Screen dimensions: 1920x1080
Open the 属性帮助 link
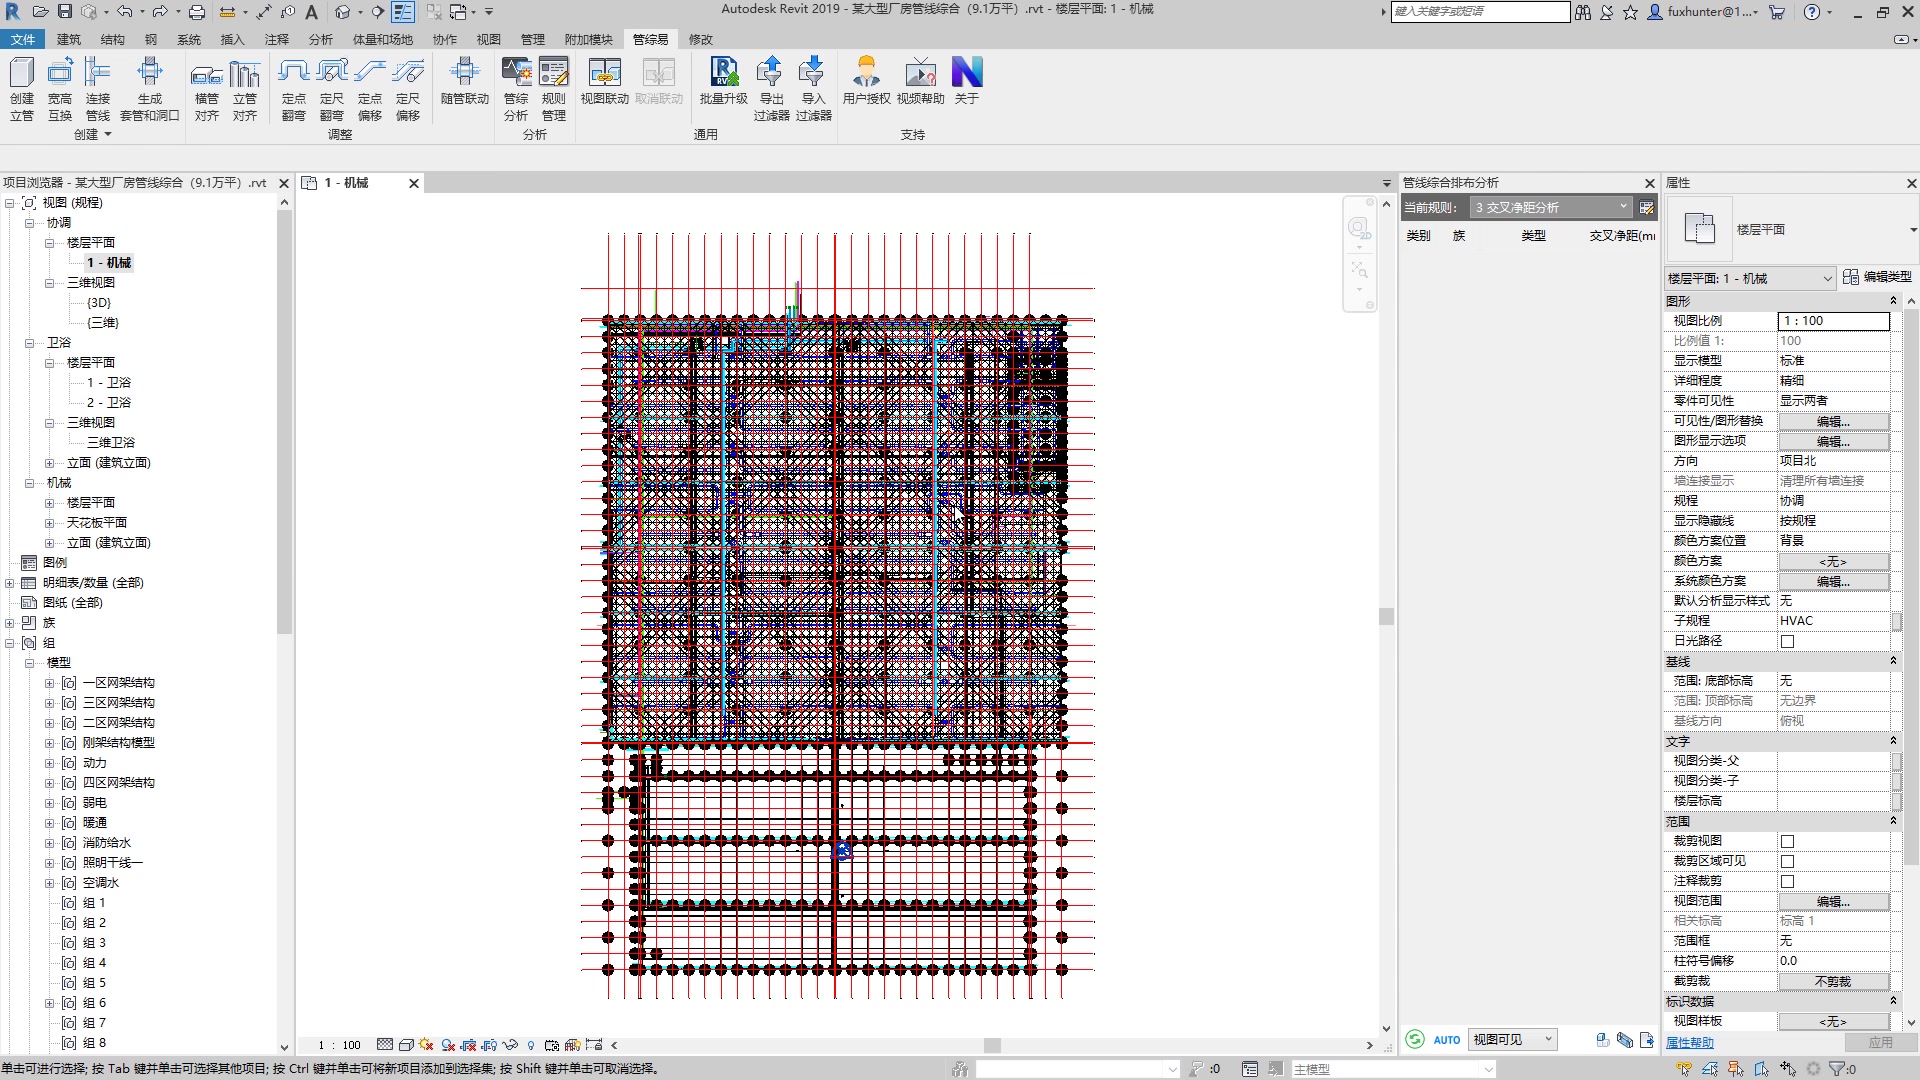1689,1042
